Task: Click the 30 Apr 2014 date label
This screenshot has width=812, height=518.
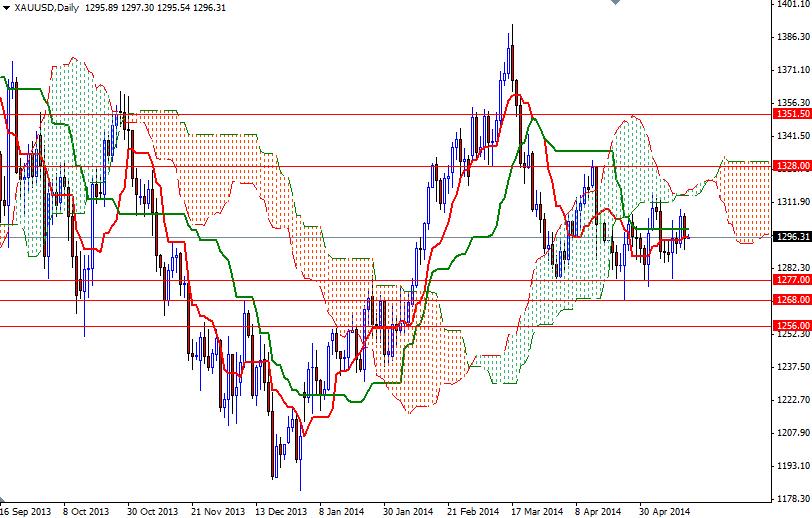Action: coord(664,511)
